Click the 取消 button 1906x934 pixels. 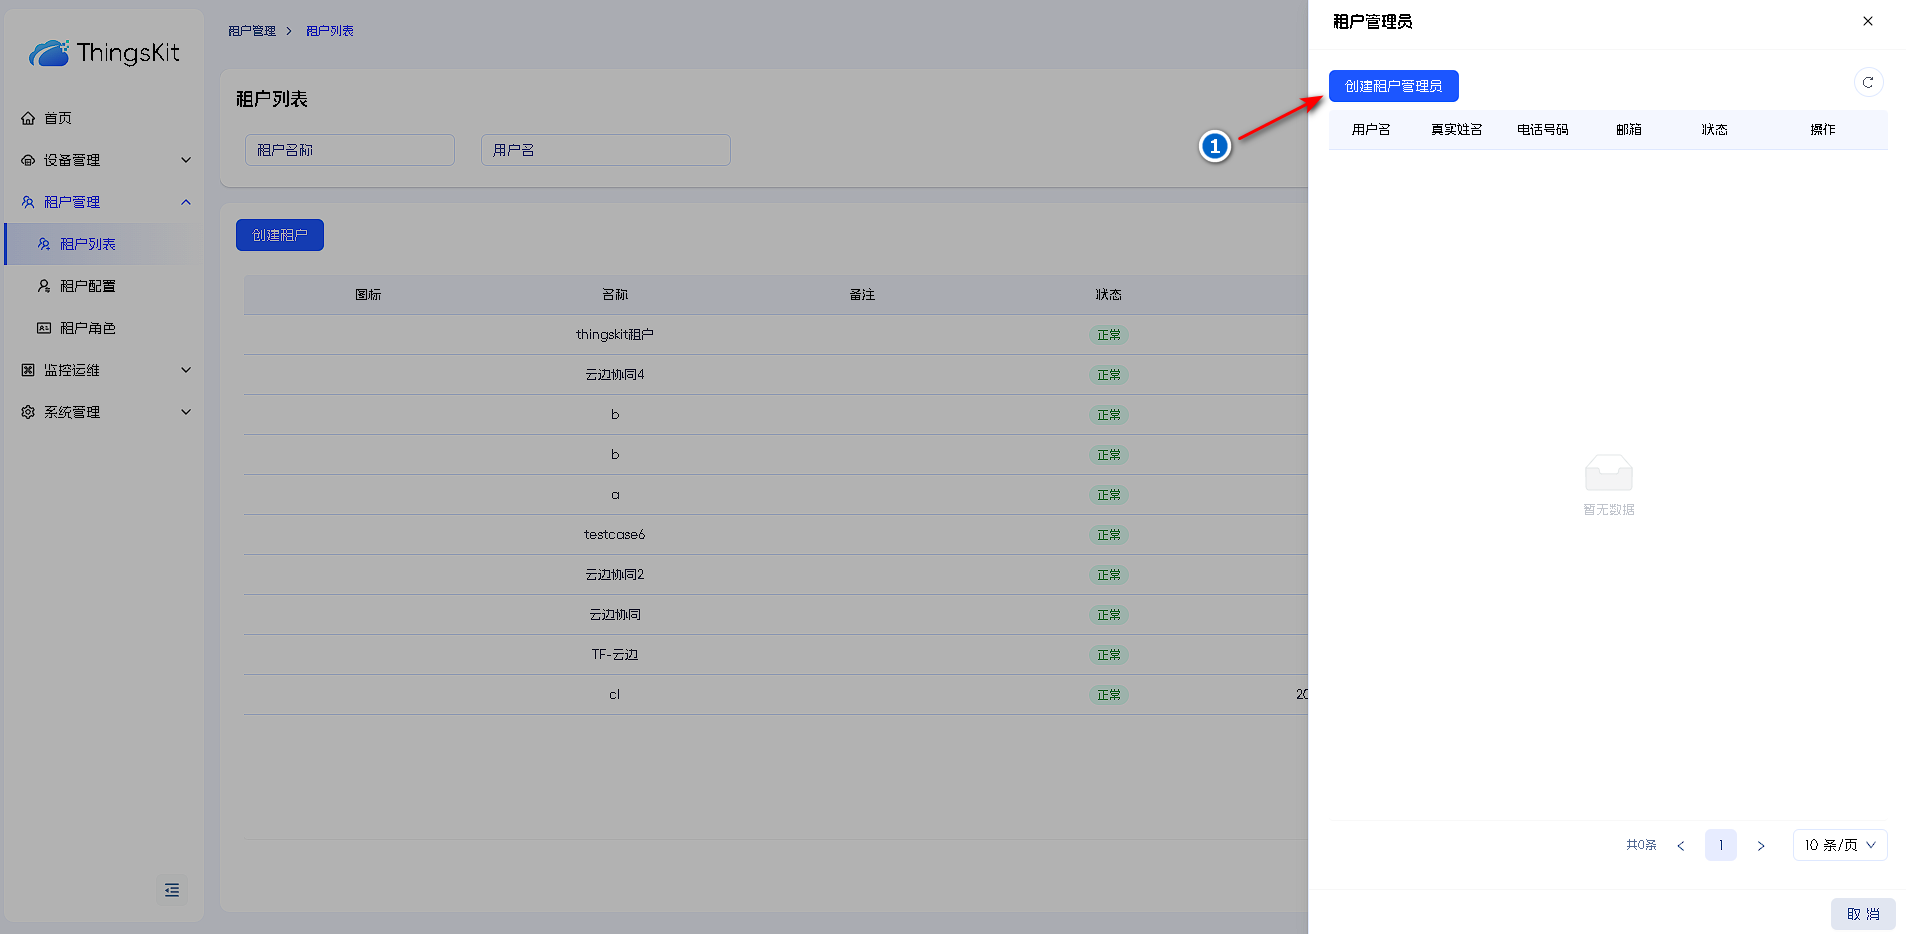[x=1862, y=914]
